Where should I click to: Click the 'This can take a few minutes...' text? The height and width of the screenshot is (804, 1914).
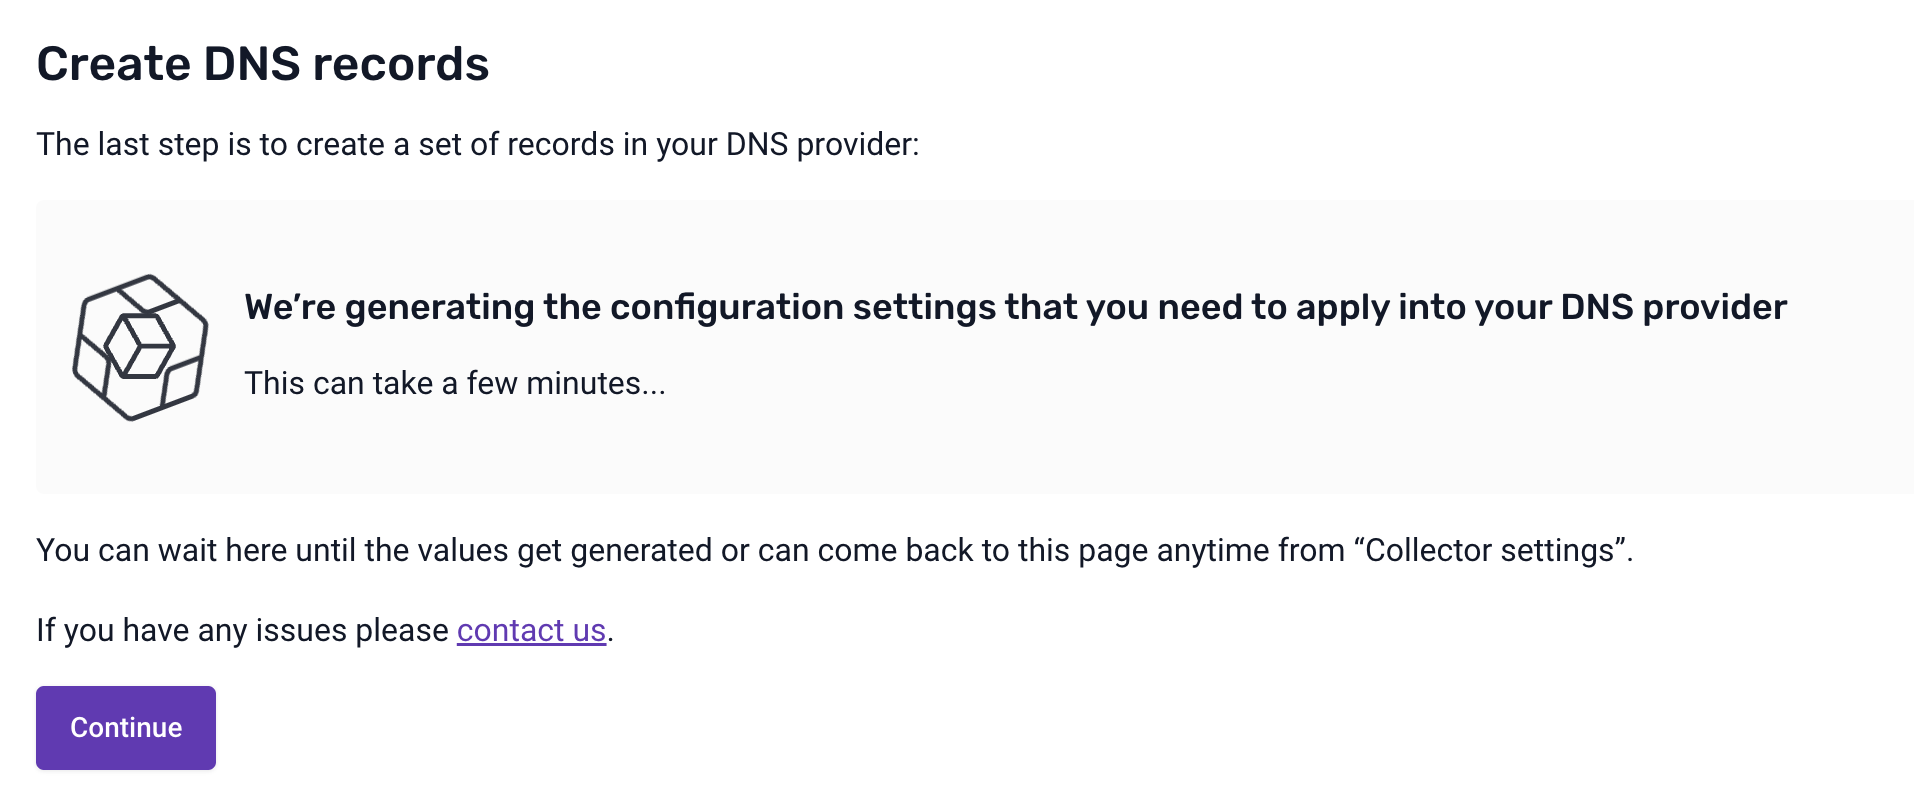tap(453, 382)
